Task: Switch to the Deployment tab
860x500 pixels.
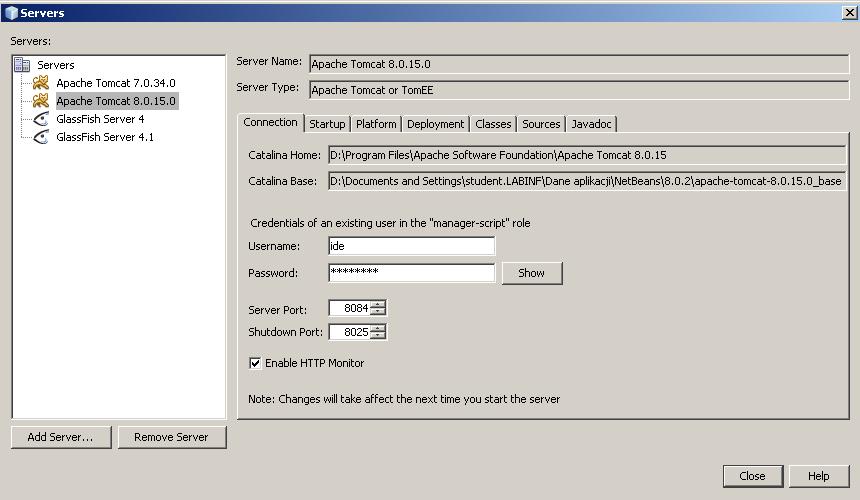Action: pyautogui.click(x=435, y=124)
